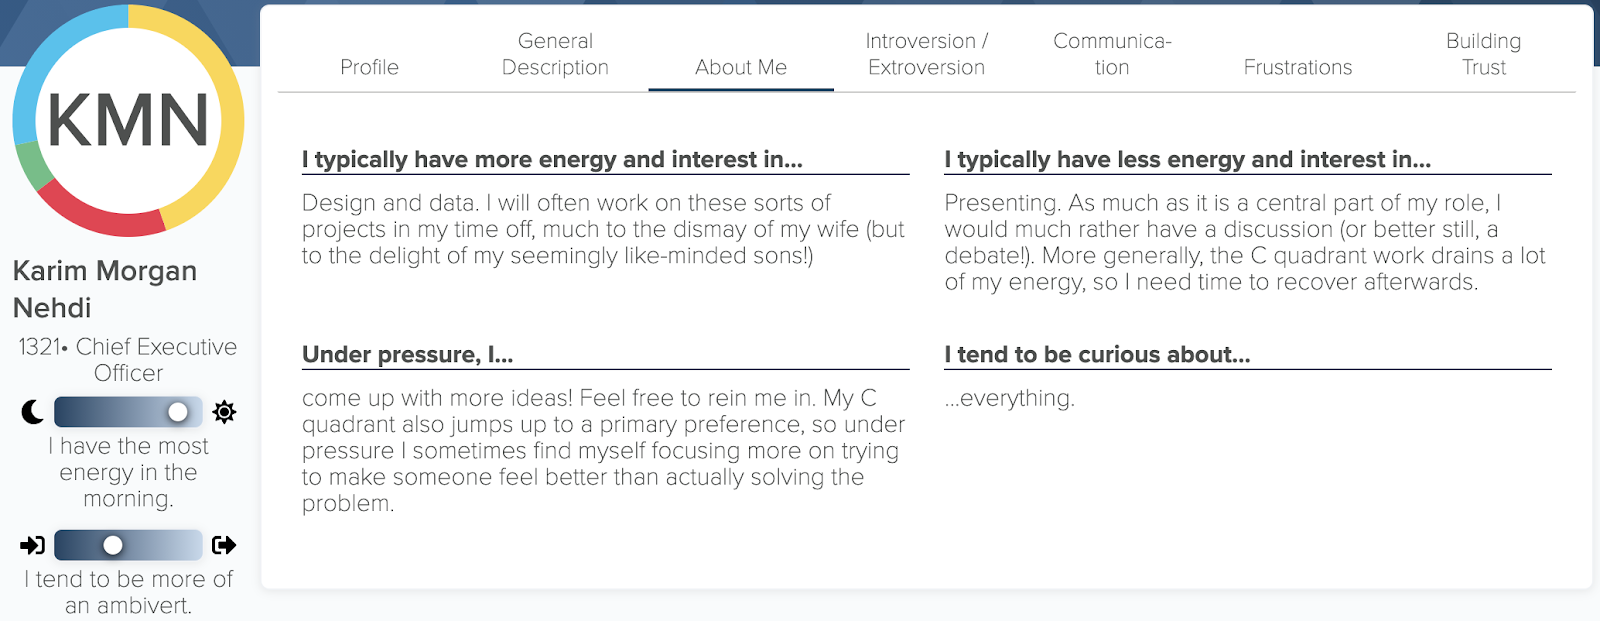Screen dimensions: 1600x621
Task: Click the ambivert slider handle
Action: coord(113,545)
